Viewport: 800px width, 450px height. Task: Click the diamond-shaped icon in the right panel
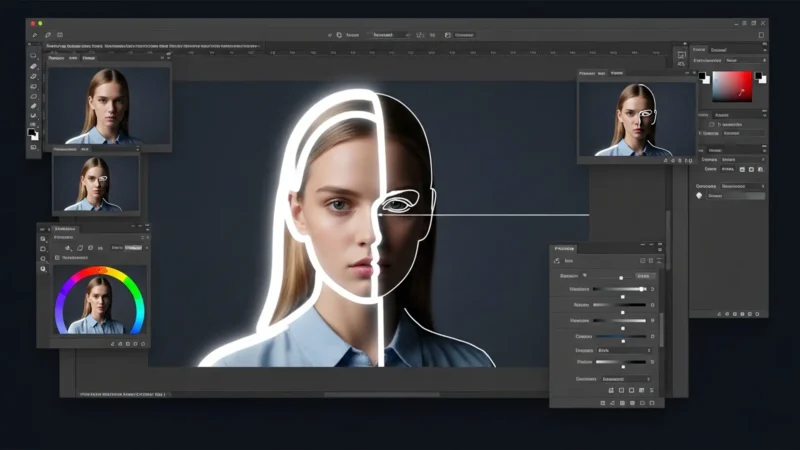coord(699,195)
